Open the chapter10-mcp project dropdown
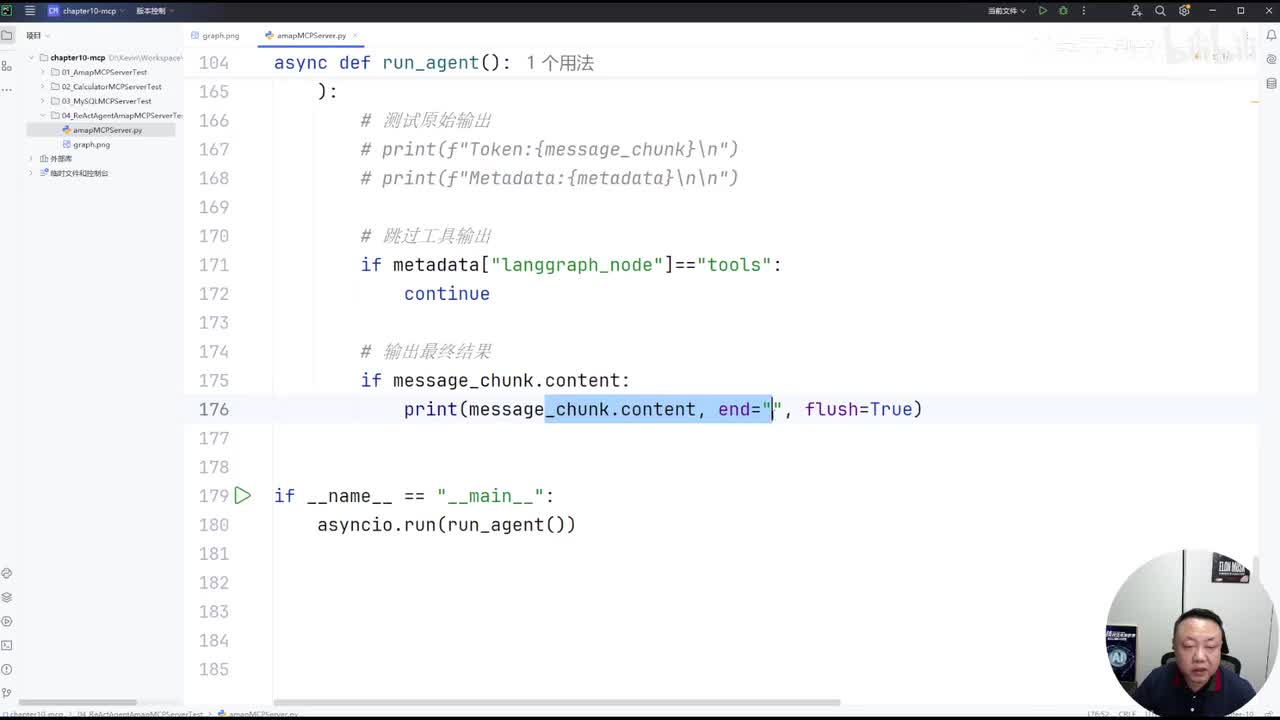Screen dimensions: 1280x720 (x=88, y=11)
